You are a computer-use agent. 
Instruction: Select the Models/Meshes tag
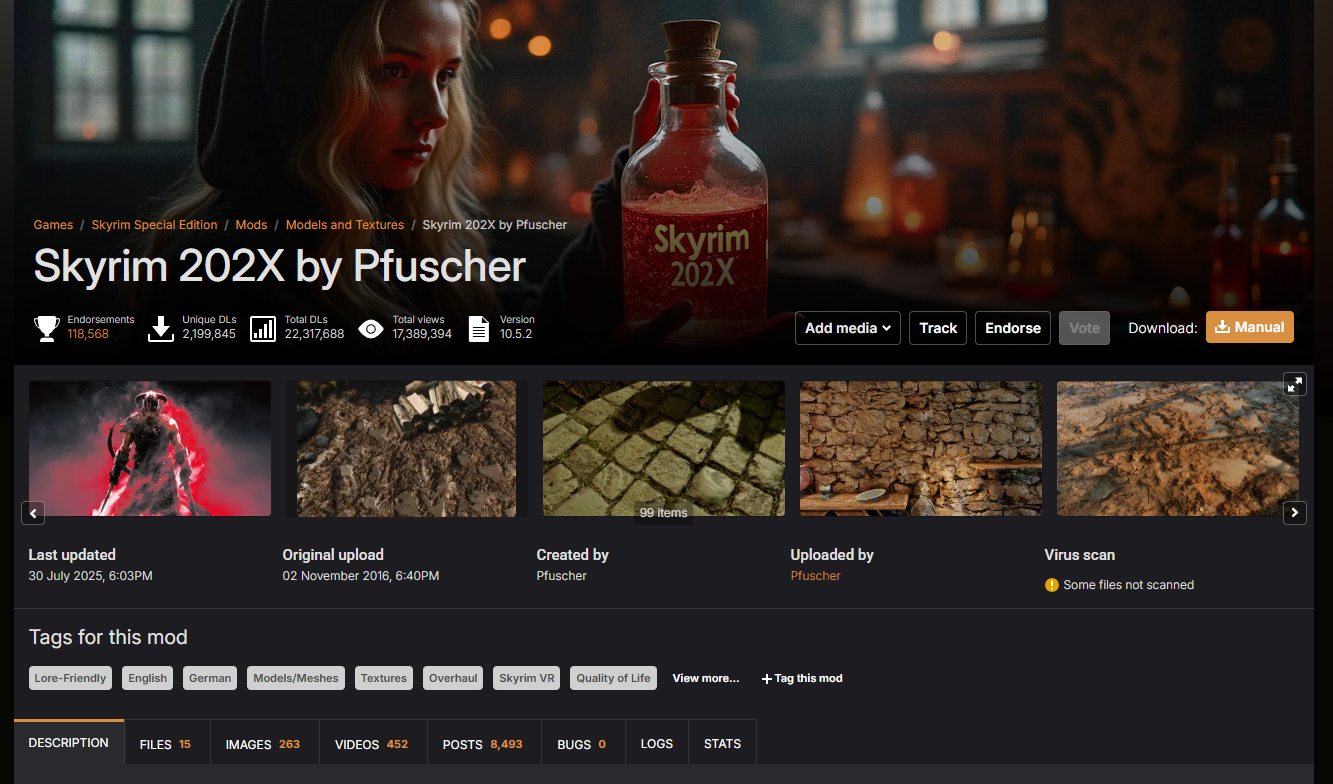tap(296, 678)
